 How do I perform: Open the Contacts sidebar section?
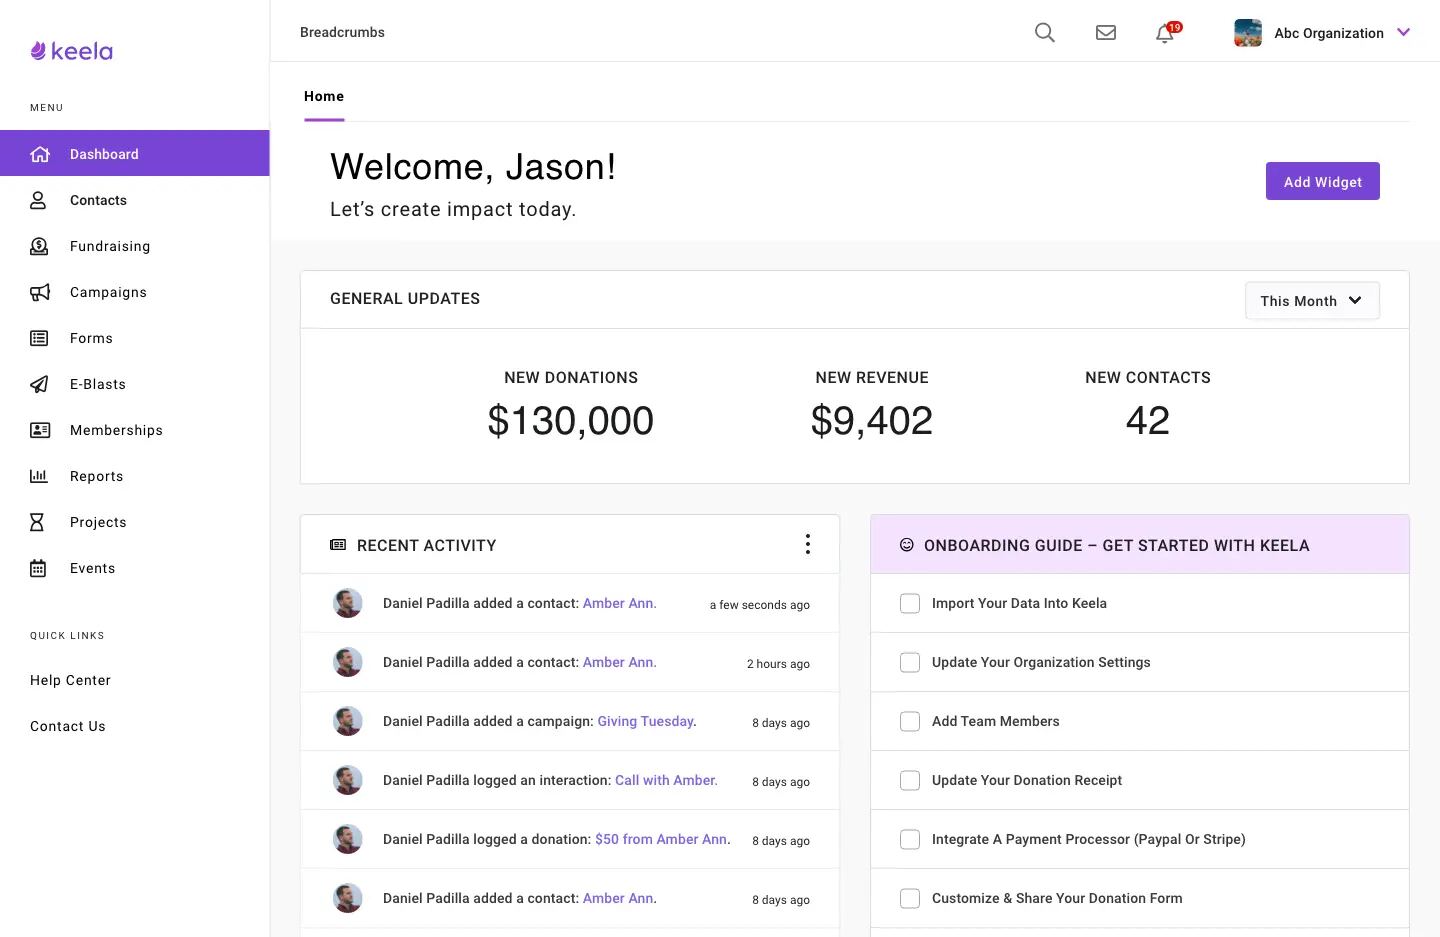(98, 200)
